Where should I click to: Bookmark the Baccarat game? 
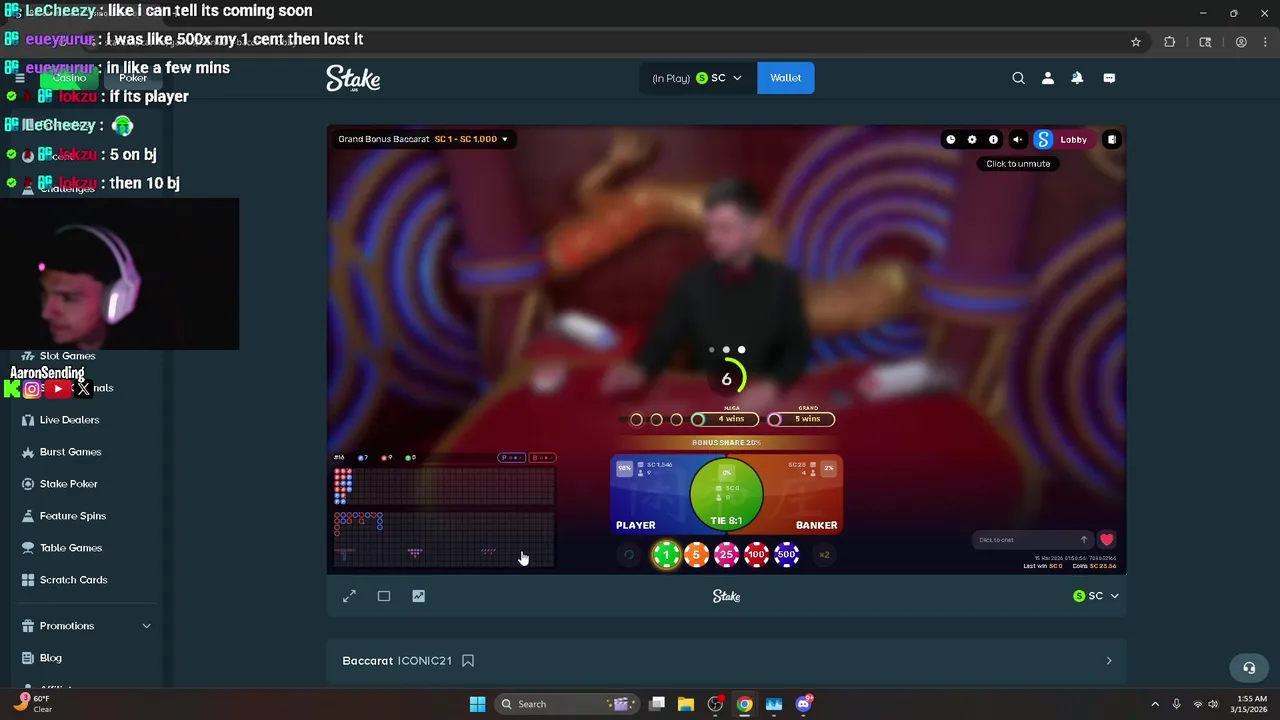tap(468, 661)
